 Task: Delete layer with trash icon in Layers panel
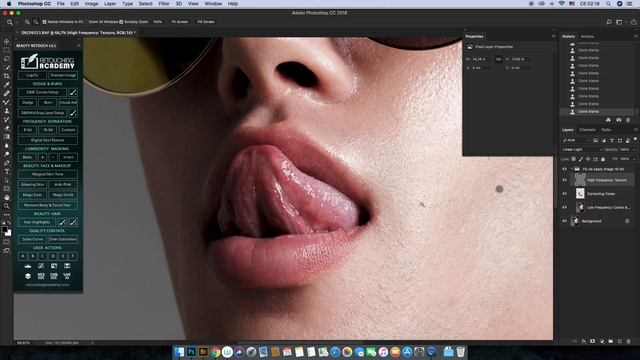(629, 341)
